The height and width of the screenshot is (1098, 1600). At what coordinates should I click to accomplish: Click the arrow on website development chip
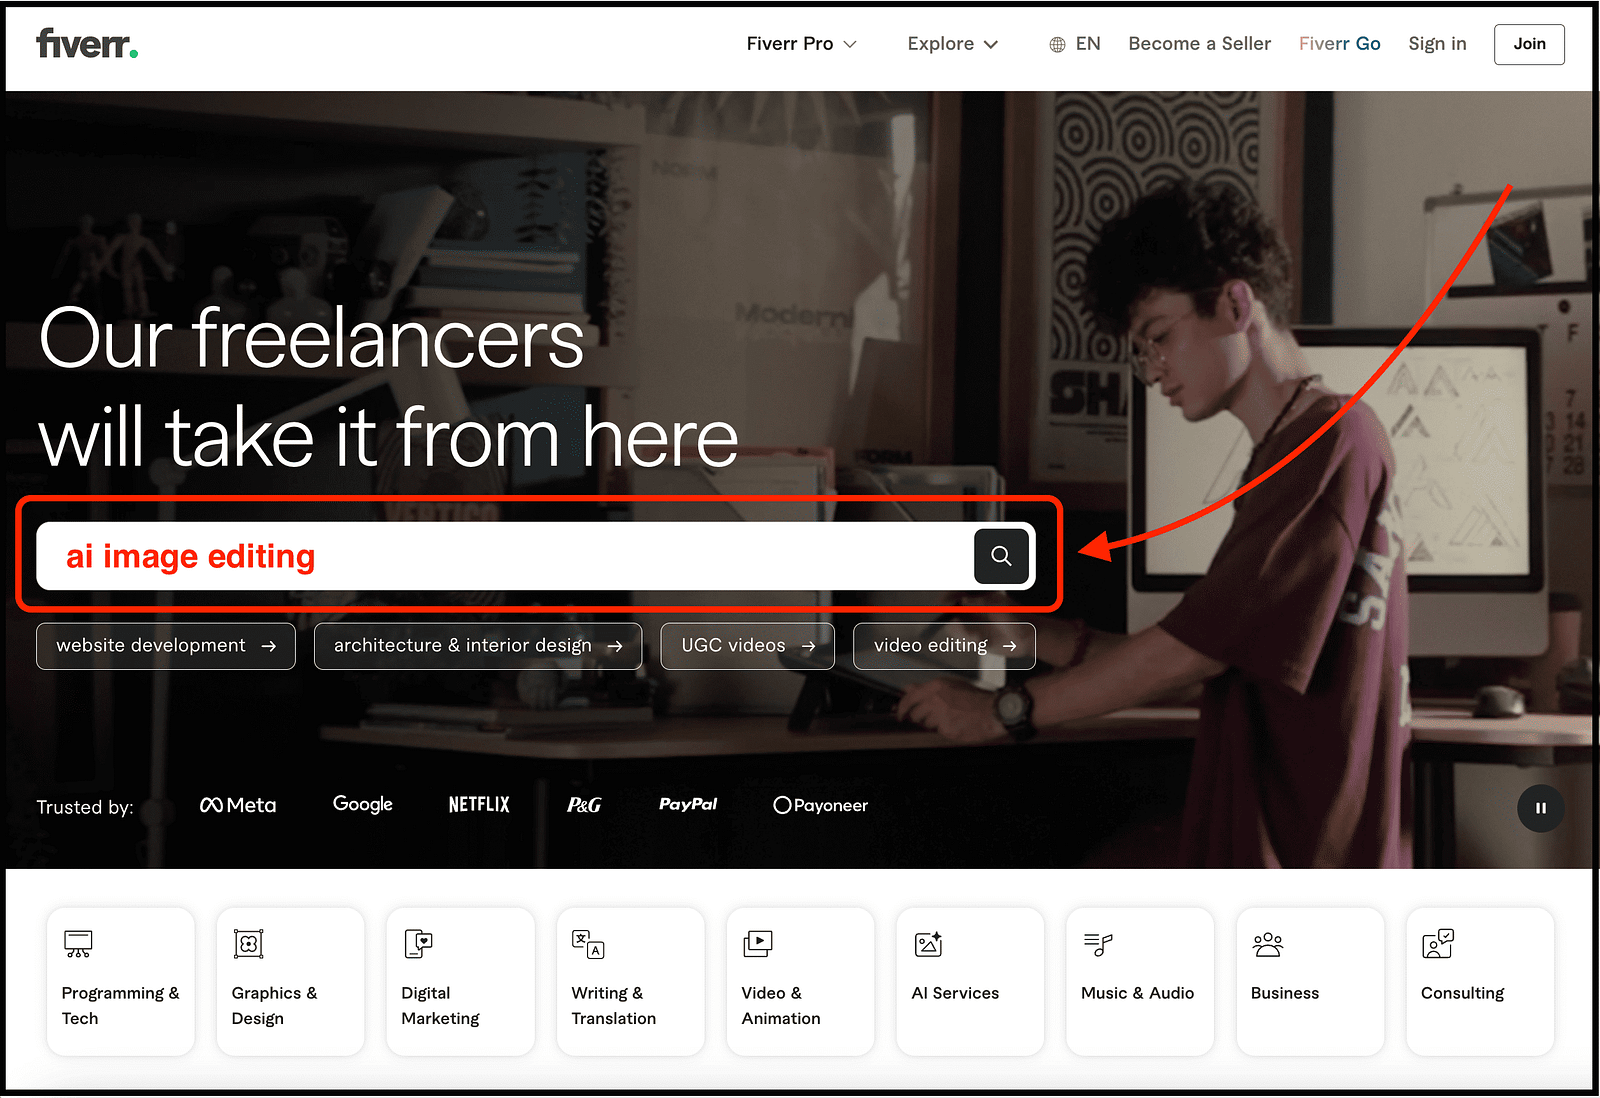[268, 646]
